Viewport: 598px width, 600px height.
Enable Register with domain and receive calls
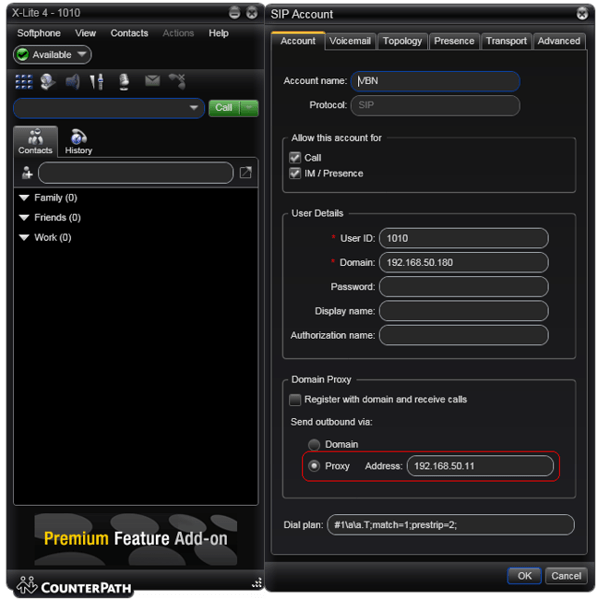[295, 399]
